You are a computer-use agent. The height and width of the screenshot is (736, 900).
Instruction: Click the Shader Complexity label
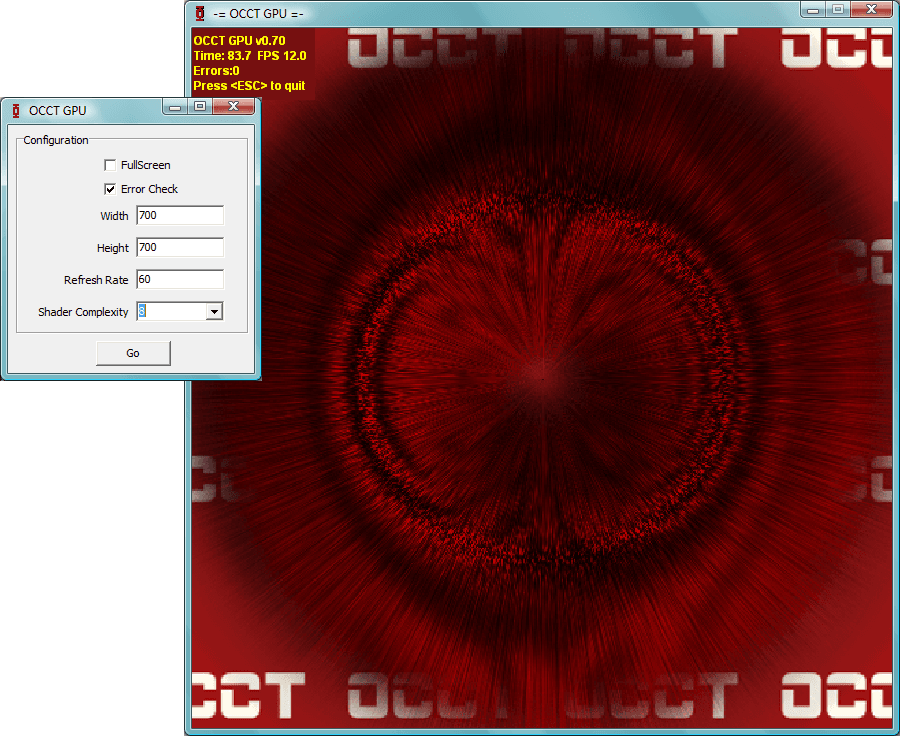(83, 312)
